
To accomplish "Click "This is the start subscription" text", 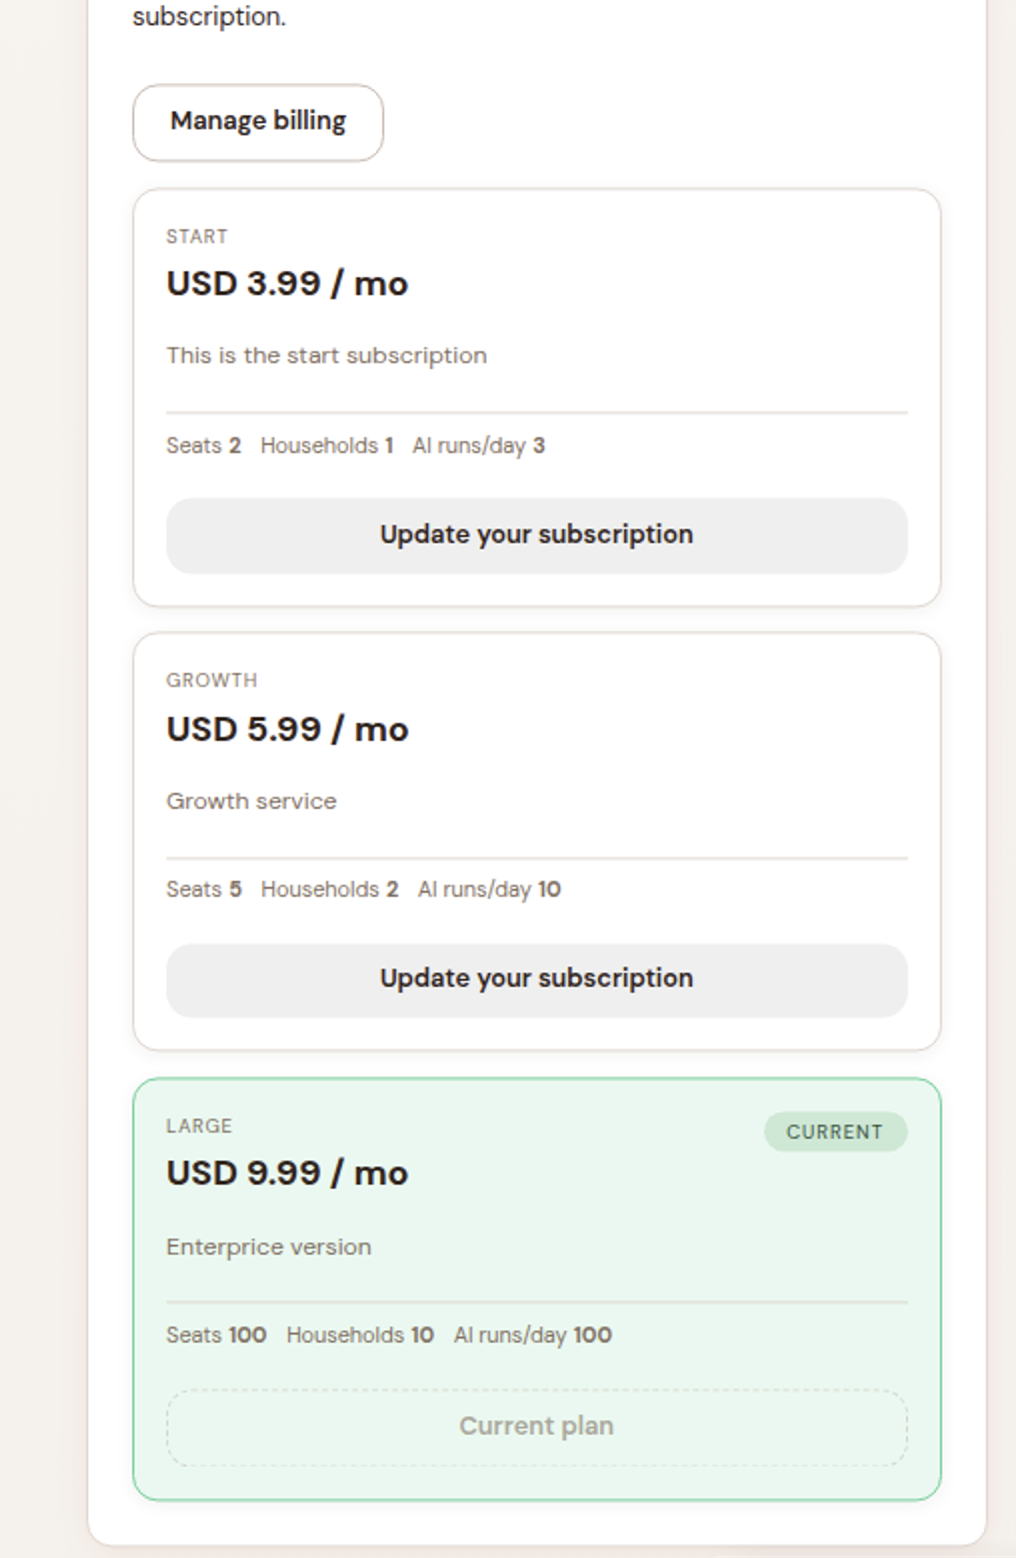I will [326, 356].
